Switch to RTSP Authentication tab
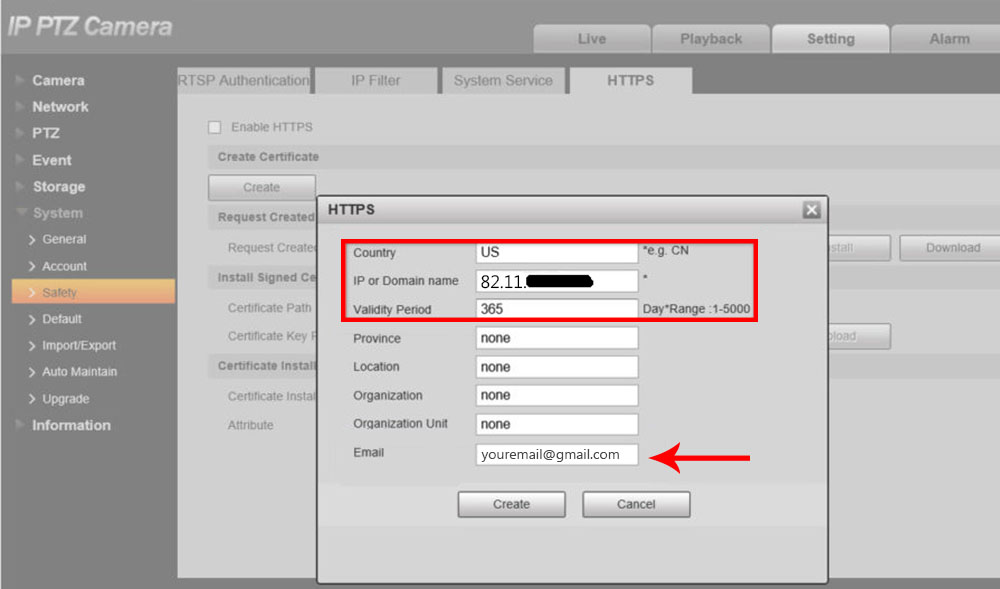This screenshot has height=589, width=1000. coord(243,80)
